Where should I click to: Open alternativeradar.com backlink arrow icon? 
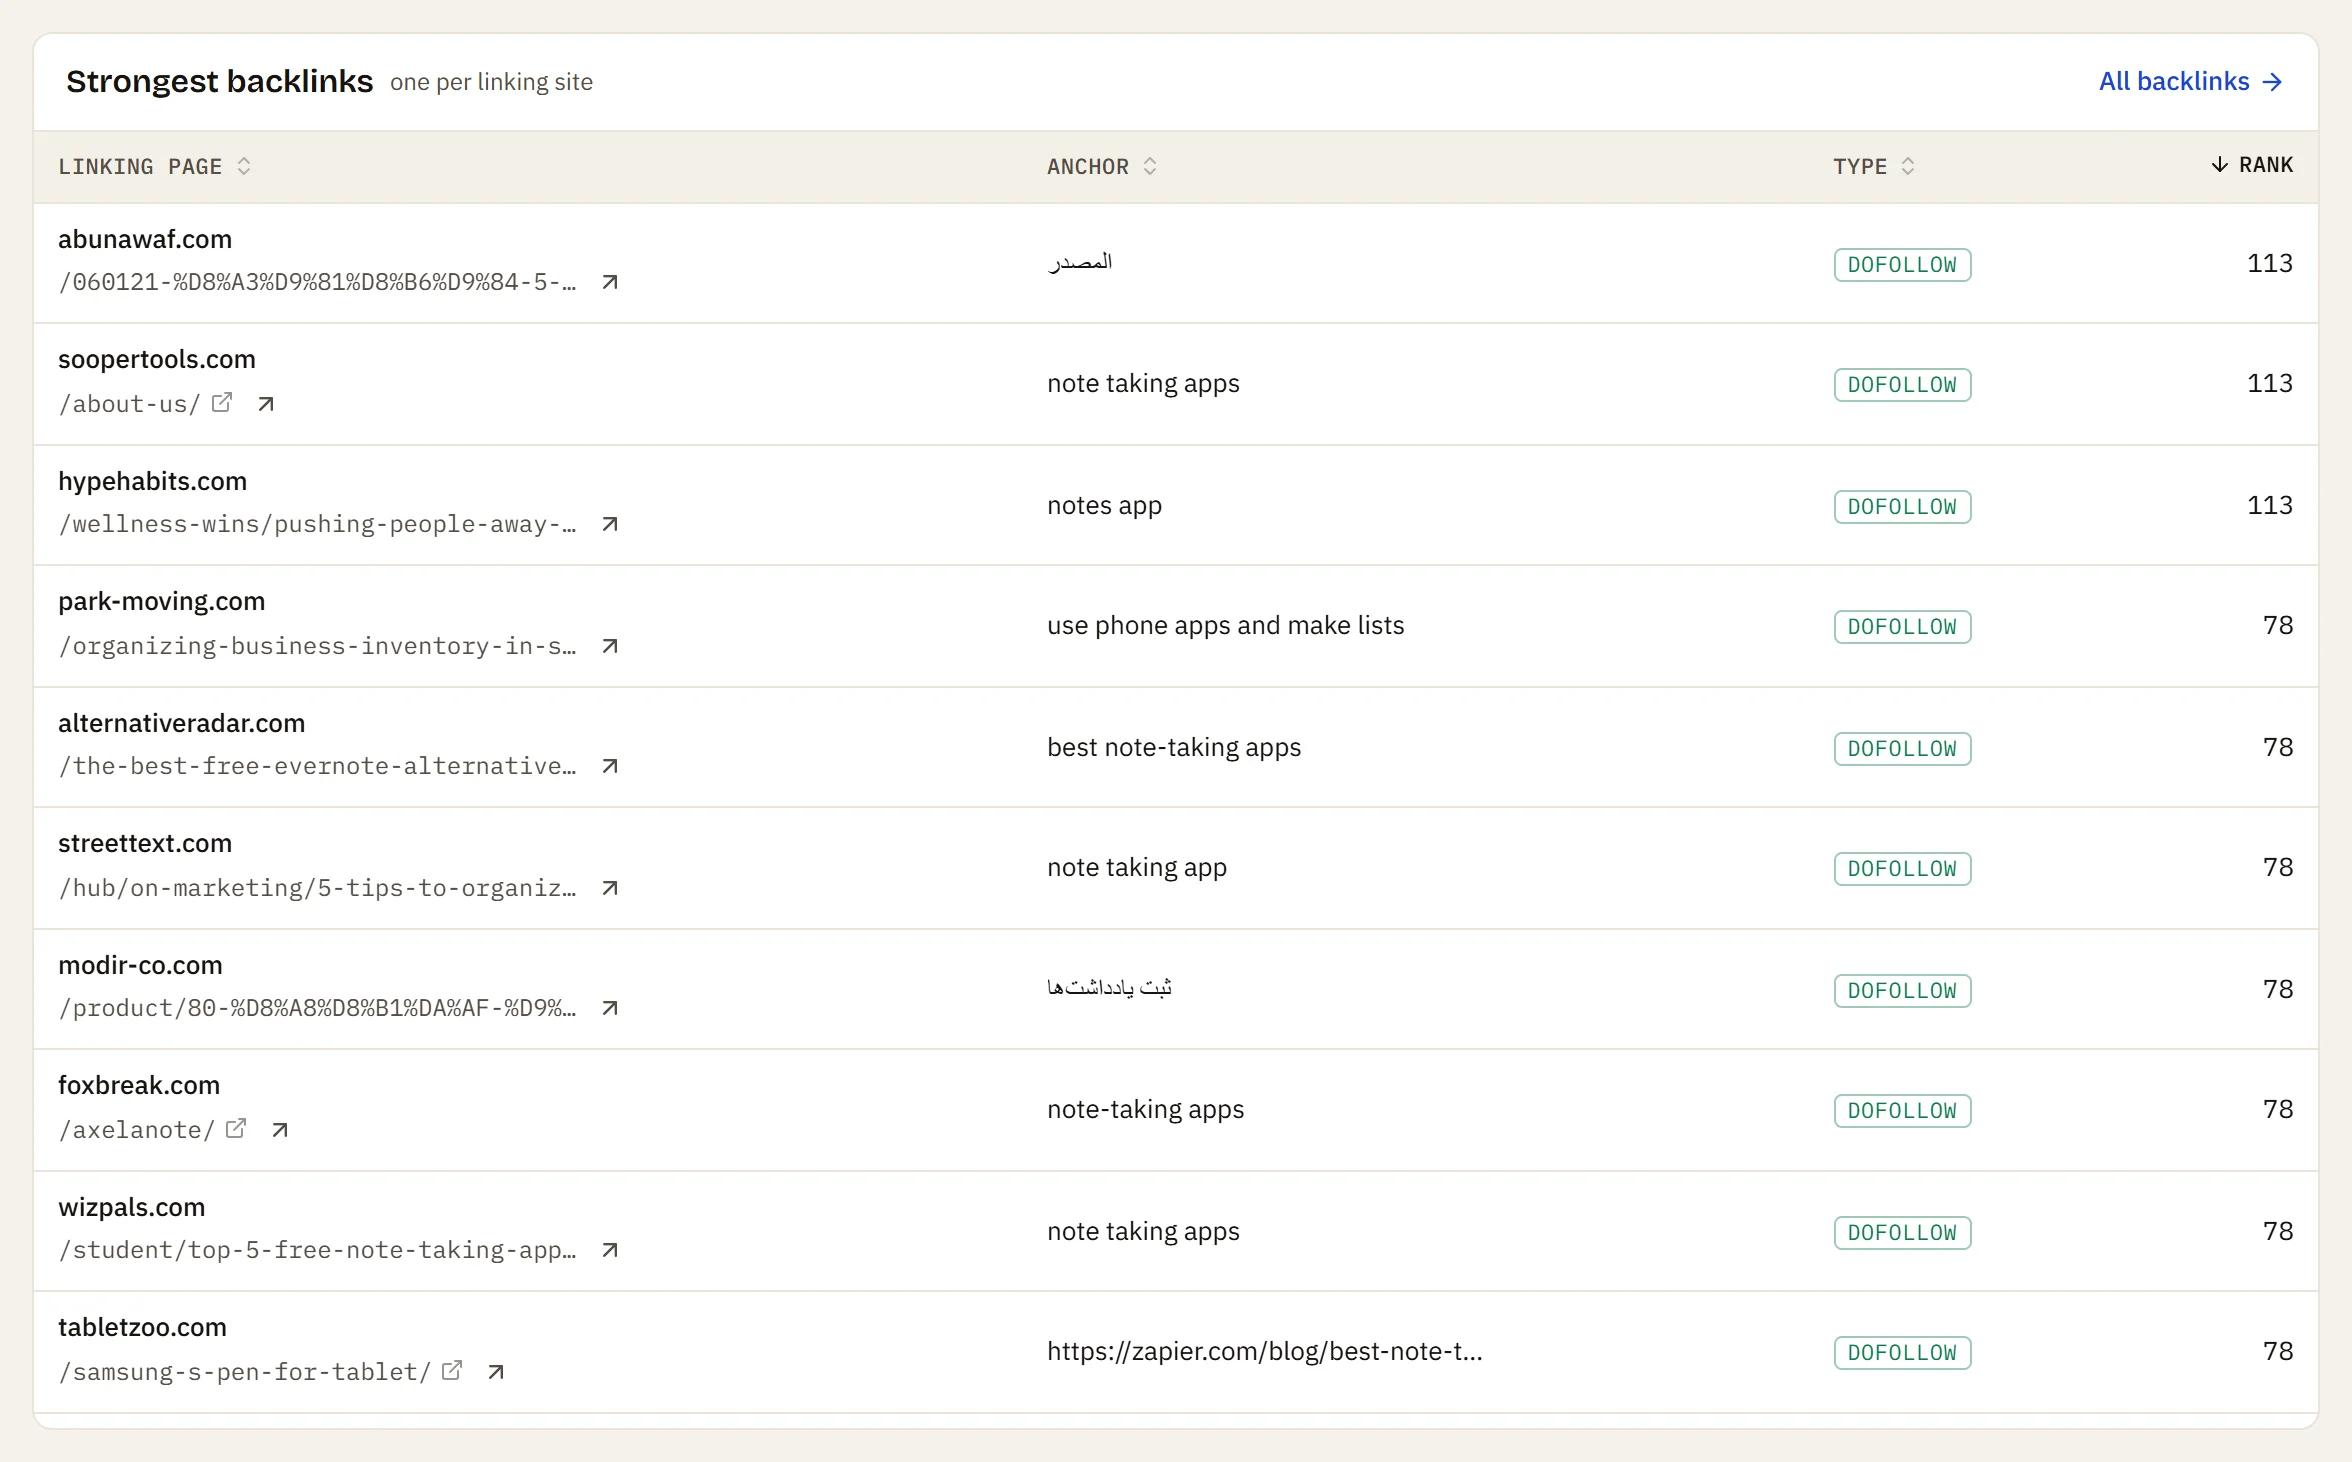610,766
